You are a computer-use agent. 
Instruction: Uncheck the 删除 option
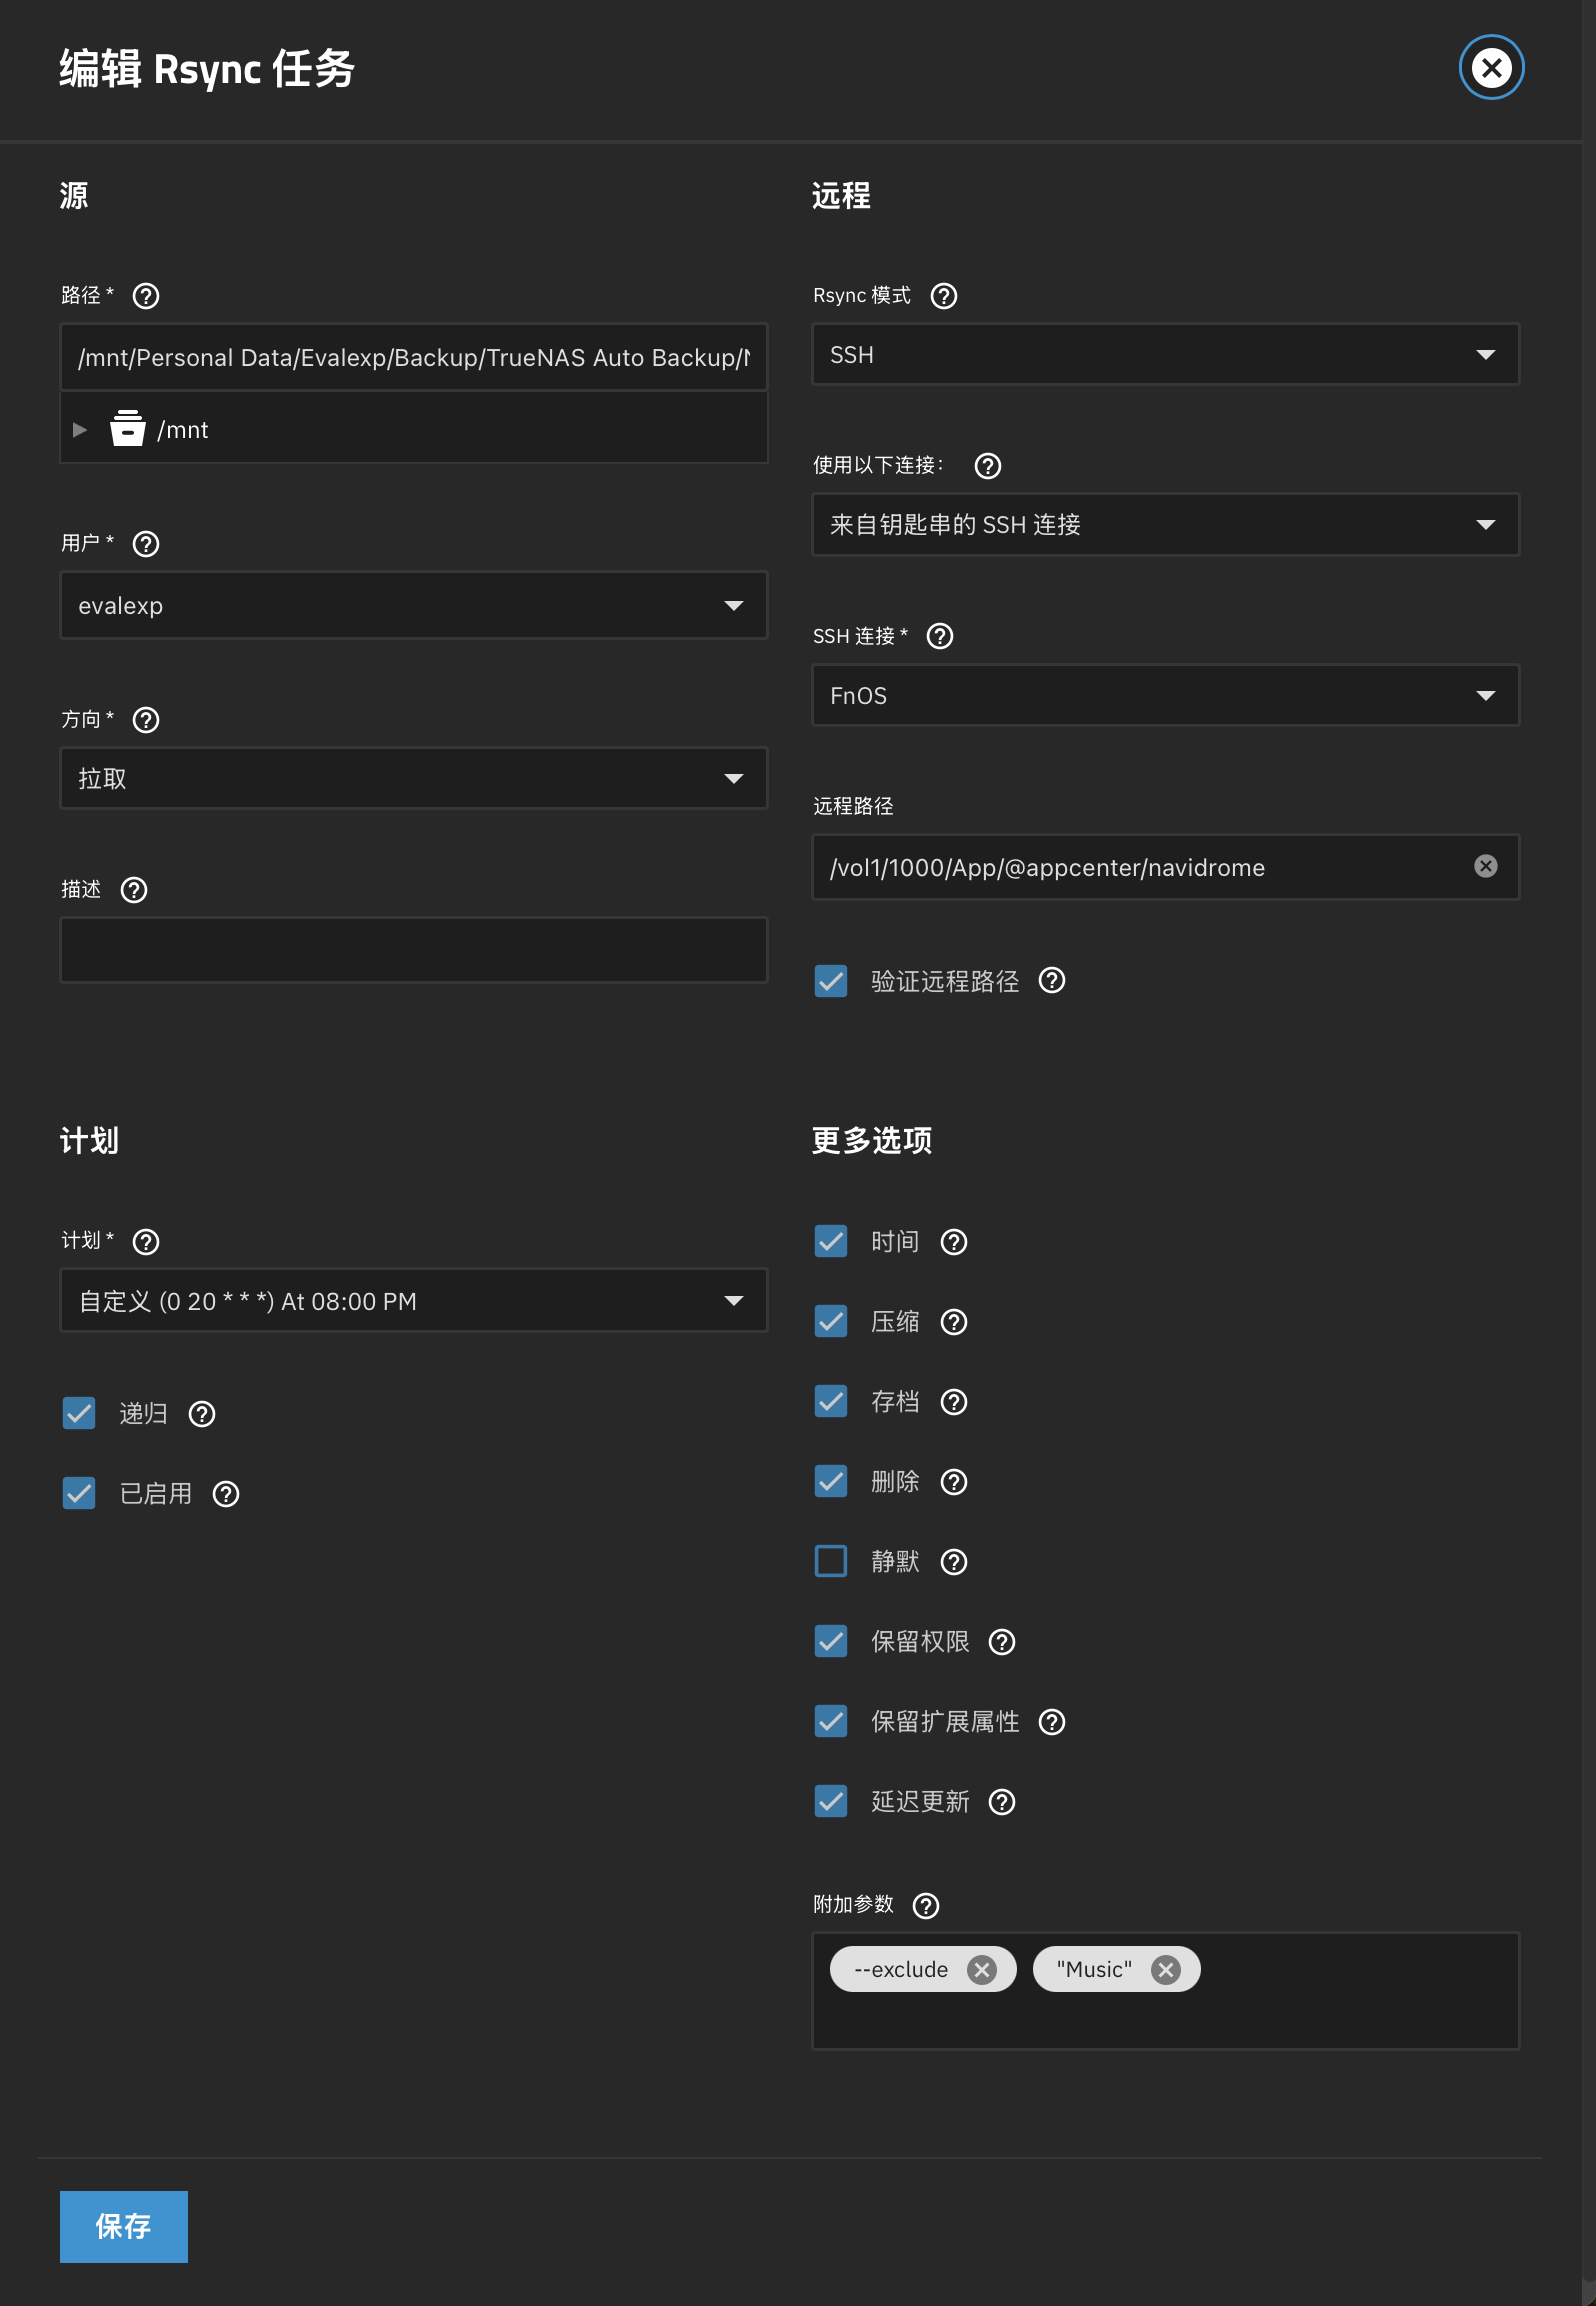pos(831,1481)
